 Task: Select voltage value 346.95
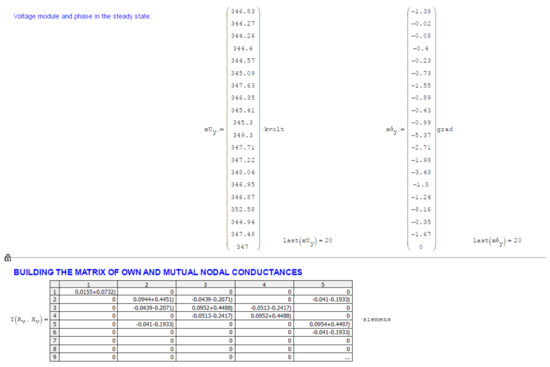(243, 185)
